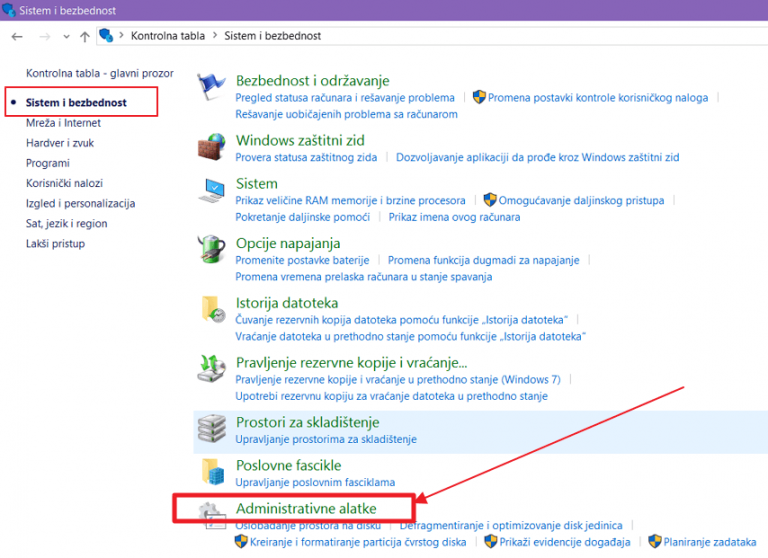Click Upravljanje prostorima za skladištenje
Screen dimensions: 768x558
coord(326,439)
